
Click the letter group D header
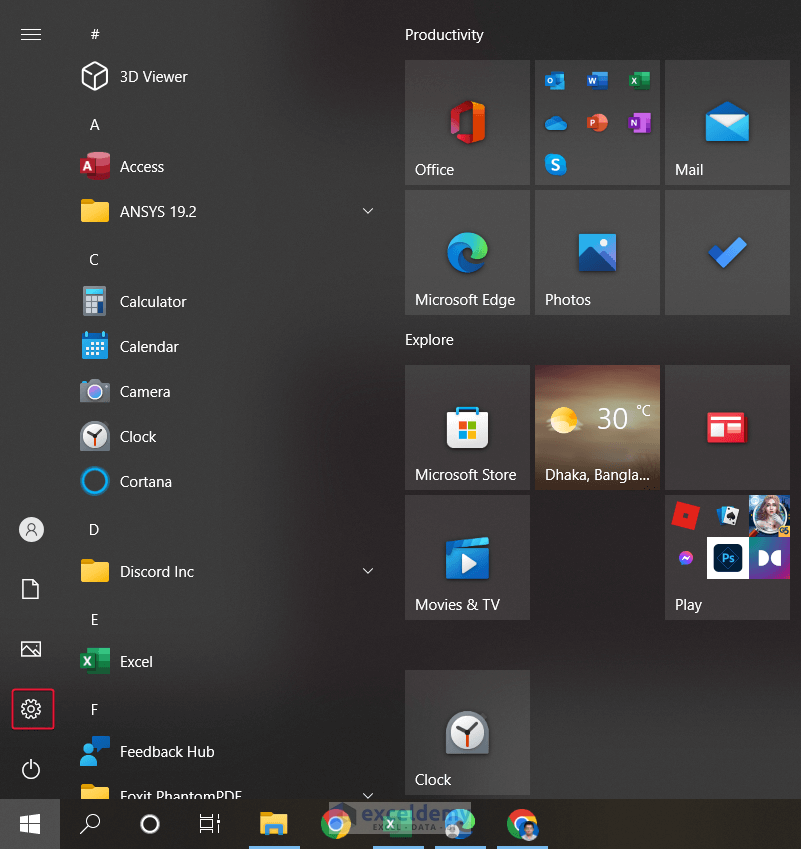(x=94, y=530)
